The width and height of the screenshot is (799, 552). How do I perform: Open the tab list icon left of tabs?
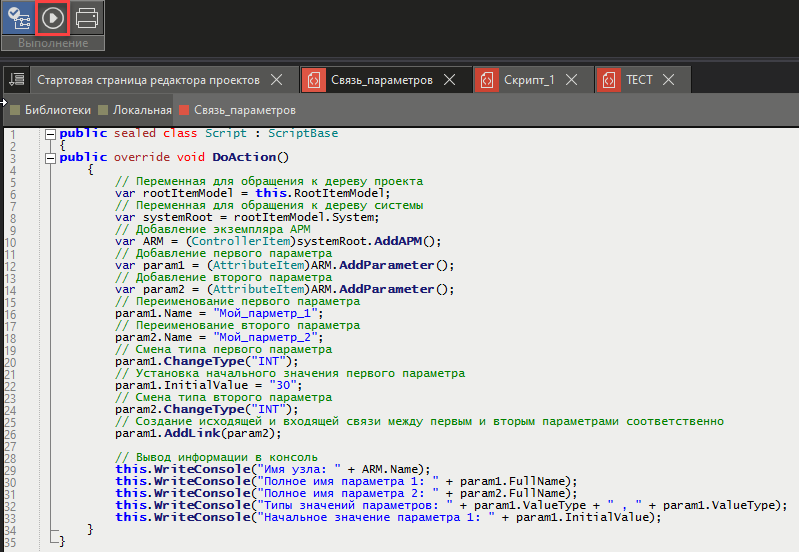point(15,80)
